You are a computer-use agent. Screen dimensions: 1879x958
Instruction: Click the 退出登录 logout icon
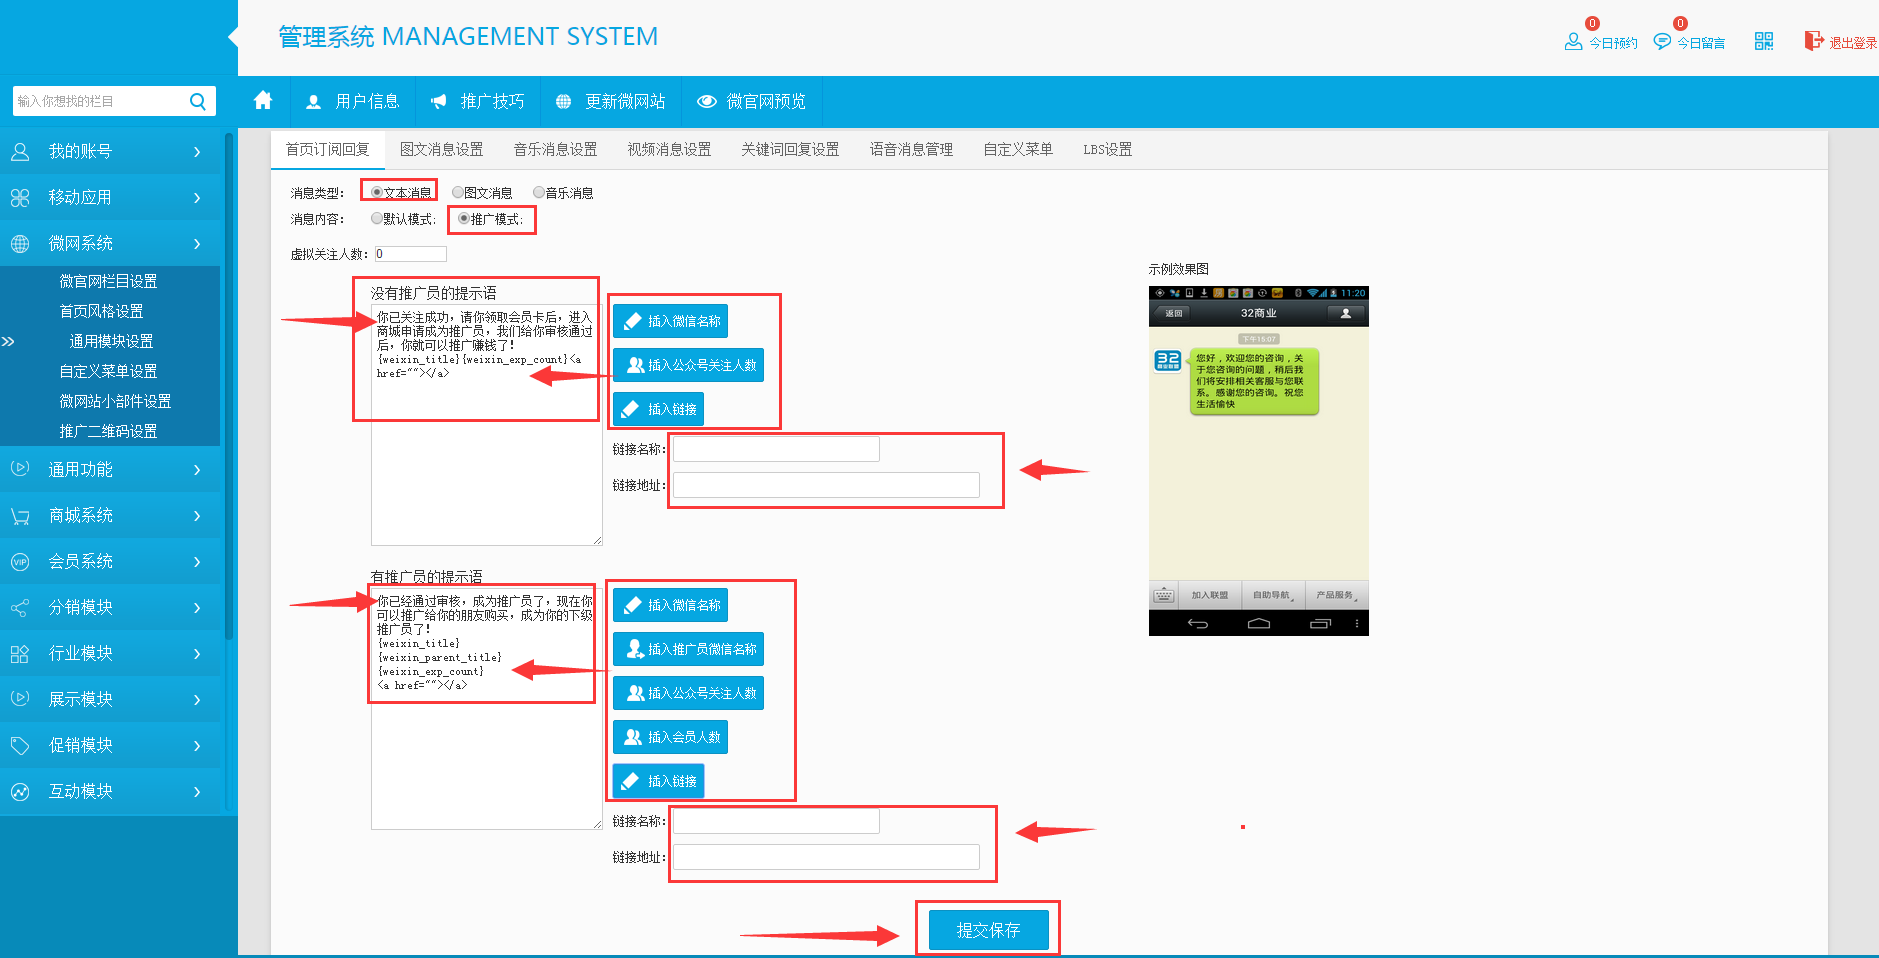click(x=1813, y=41)
